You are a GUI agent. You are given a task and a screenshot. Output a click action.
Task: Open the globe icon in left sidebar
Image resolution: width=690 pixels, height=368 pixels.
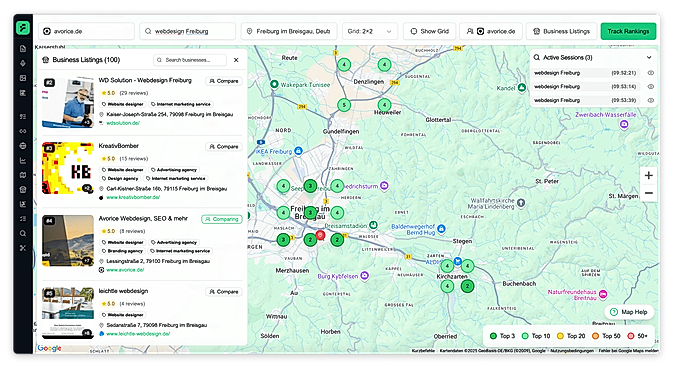pyautogui.click(x=23, y=146)
